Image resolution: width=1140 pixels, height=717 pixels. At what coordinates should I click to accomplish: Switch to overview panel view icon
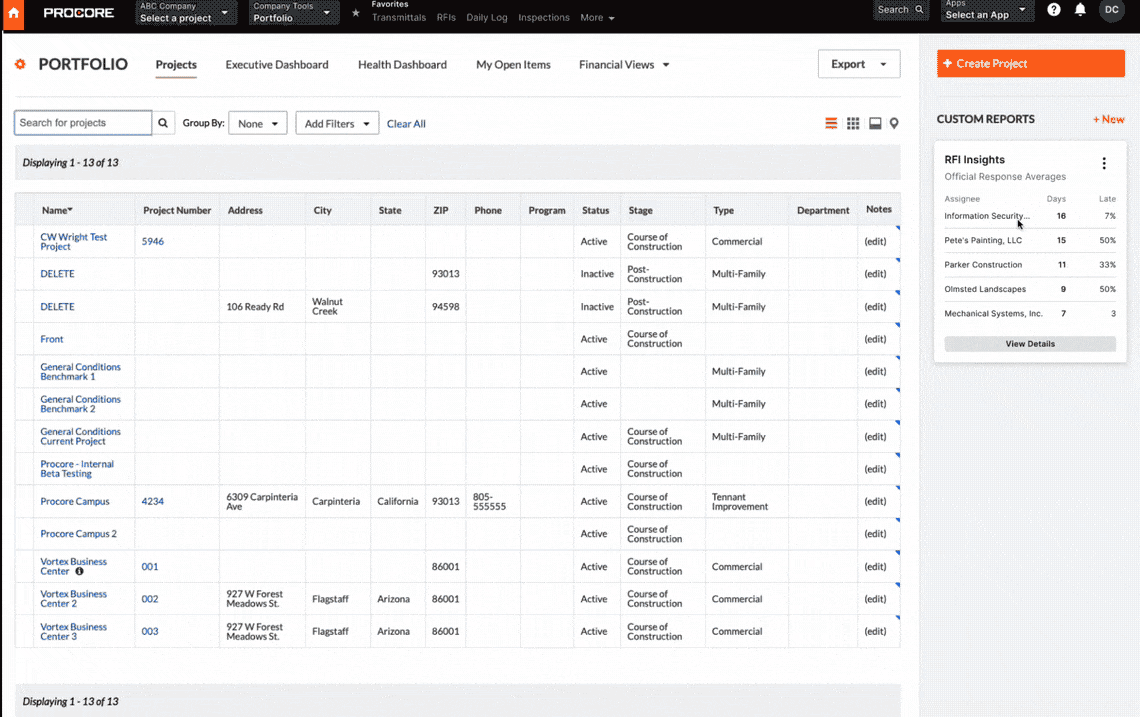(875, 124)
